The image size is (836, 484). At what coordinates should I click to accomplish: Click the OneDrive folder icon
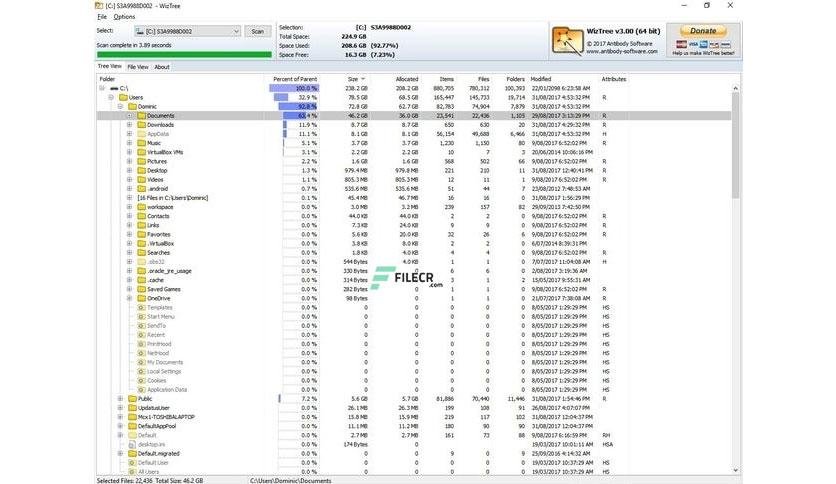(141, 299)
